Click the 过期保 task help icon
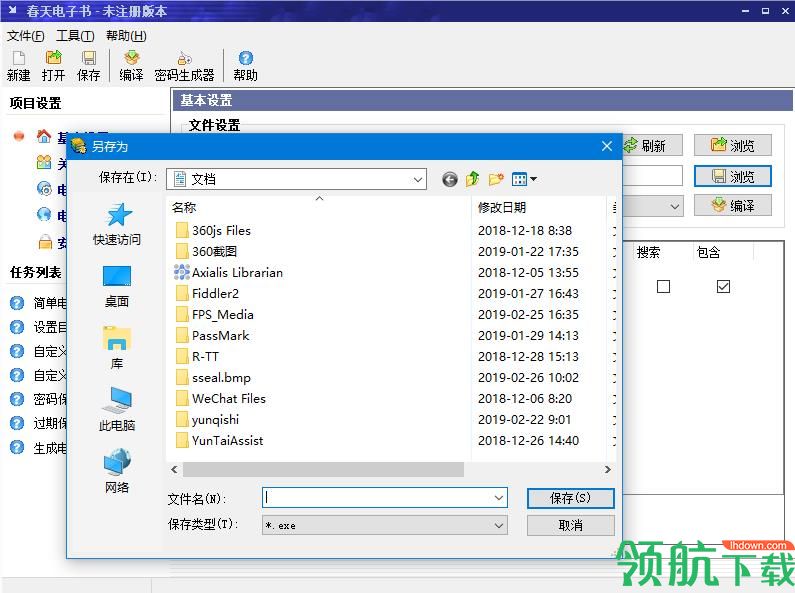795x593 pixels. tap(17, 423)
